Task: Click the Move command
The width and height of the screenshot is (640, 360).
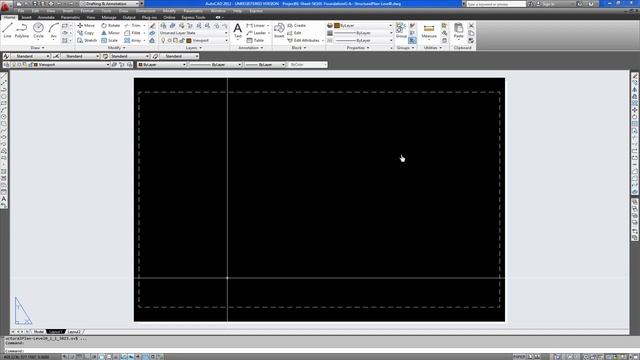Action: coord(86,25)
